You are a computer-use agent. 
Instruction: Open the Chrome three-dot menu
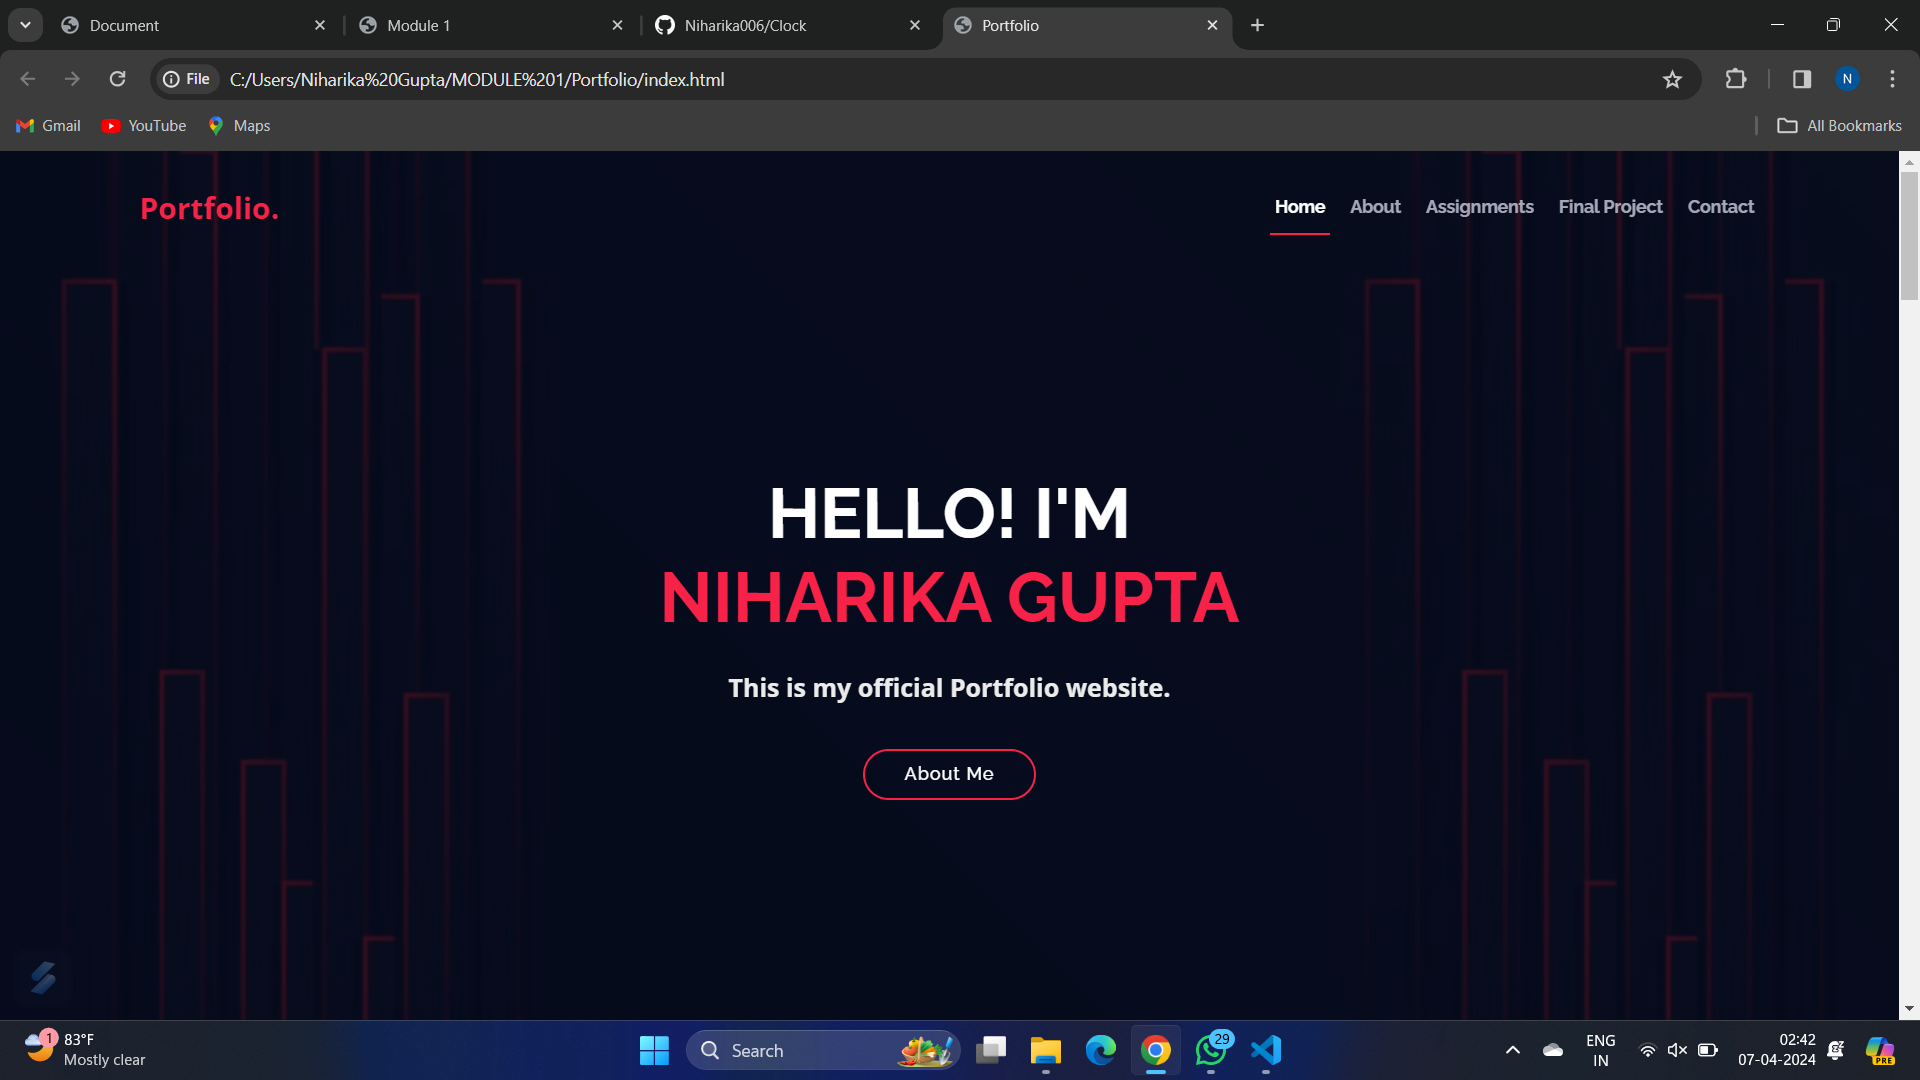click(1892, 79)
